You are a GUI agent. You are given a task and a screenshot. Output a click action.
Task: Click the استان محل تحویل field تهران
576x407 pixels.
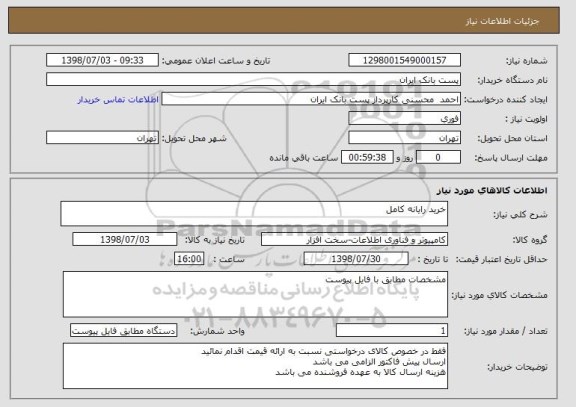404,138
